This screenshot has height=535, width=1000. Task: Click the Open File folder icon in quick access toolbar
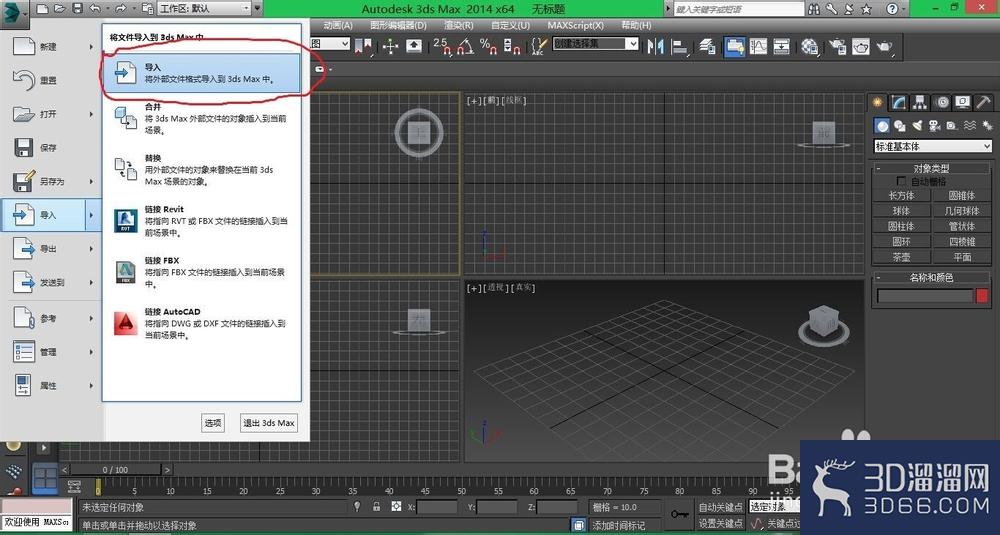(60, 8)
